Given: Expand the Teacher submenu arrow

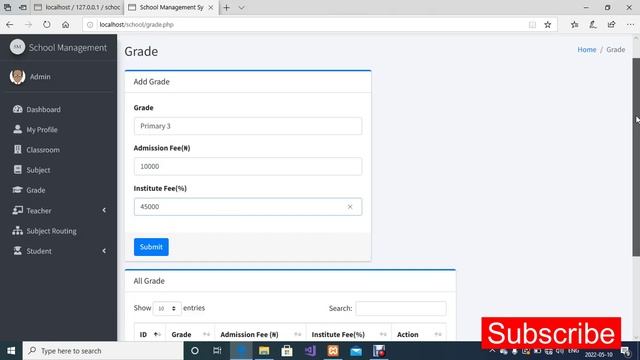Looking at the screenshot, I should pyautogui.click(x=104, y=210).
